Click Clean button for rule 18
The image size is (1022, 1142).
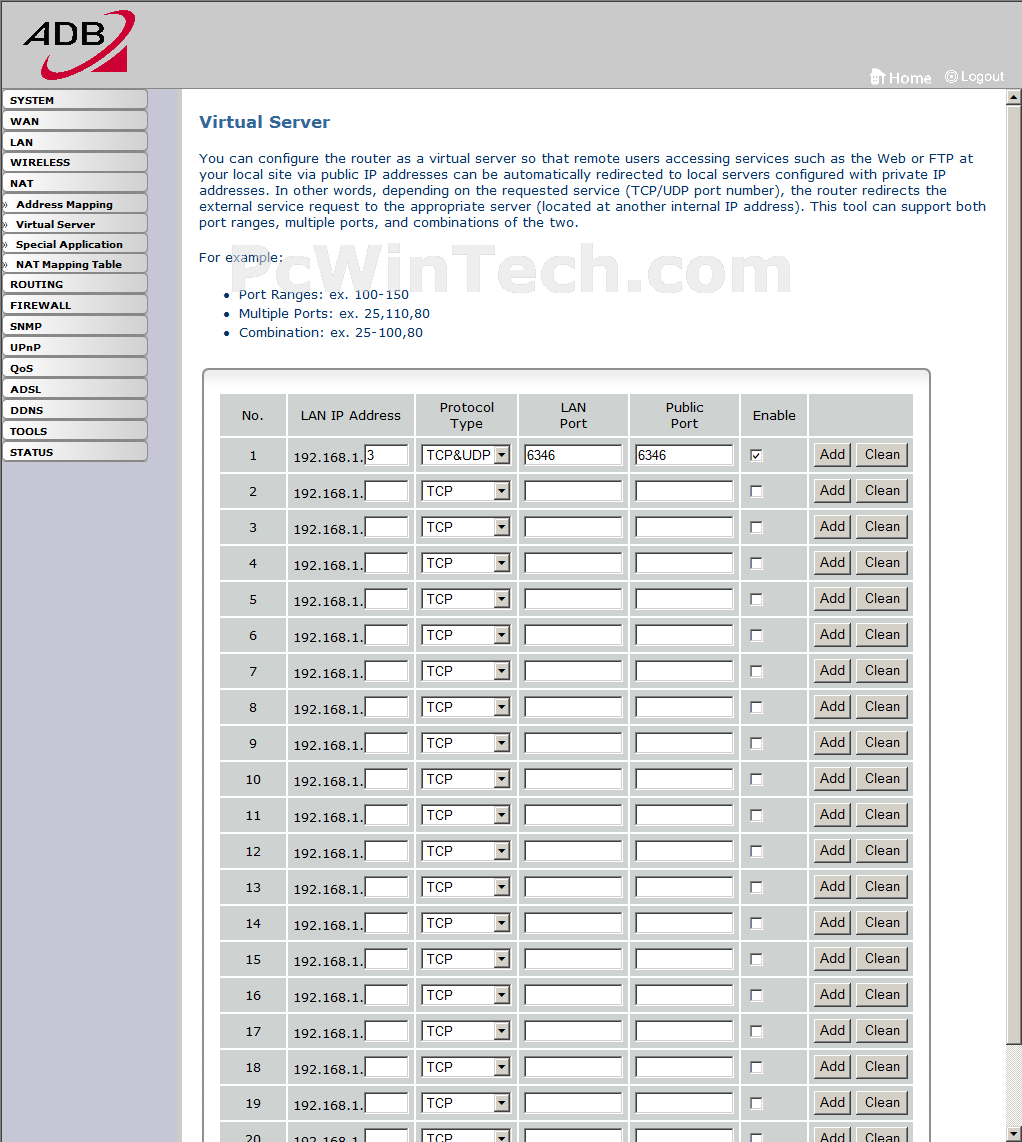[x=882, y=1066]
